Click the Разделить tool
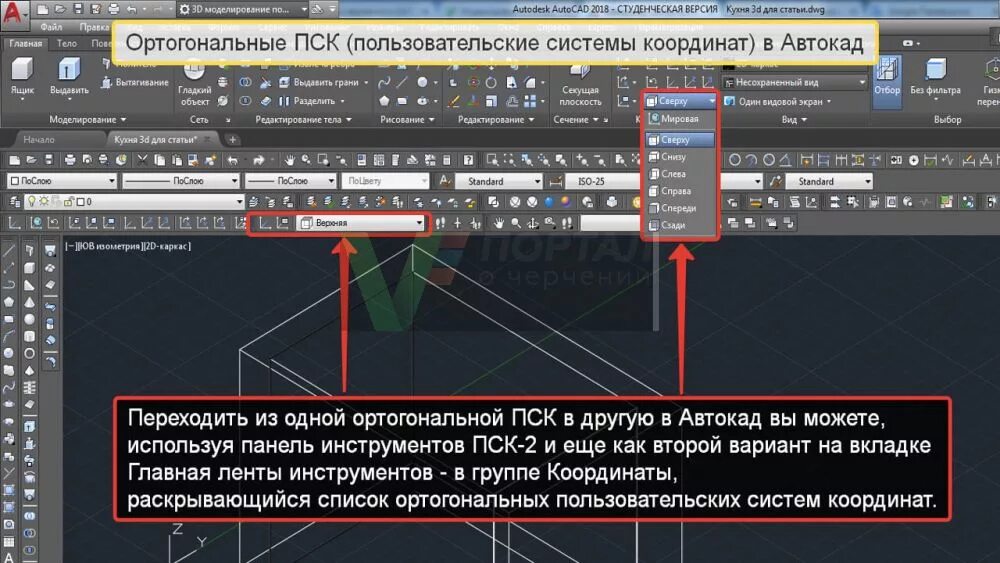This screenshot has height=563, width=1000. [312, 101]
